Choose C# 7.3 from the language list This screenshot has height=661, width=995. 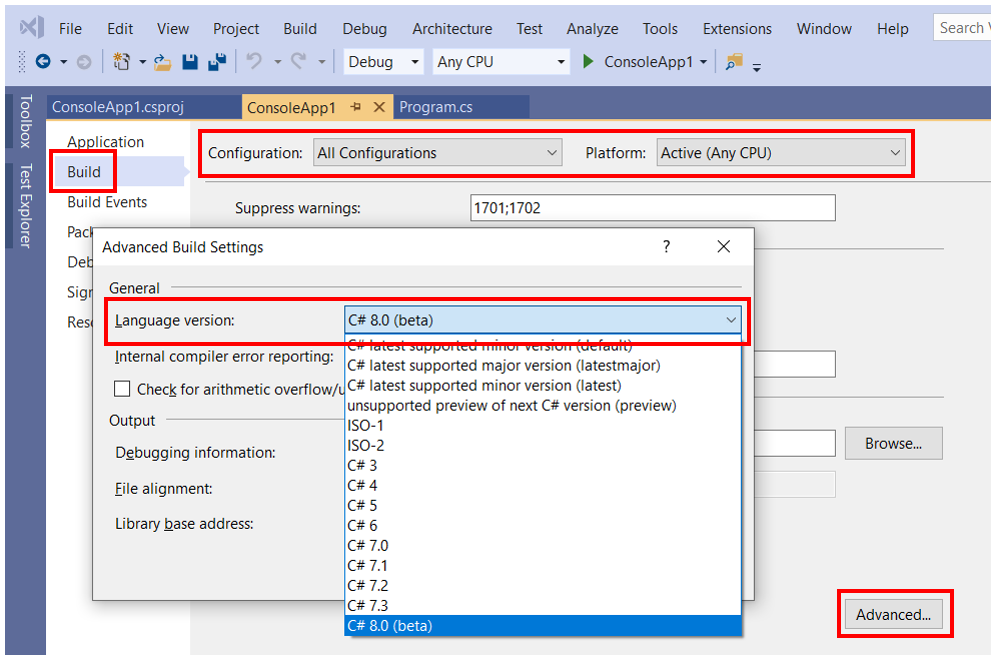pyautogui.click(x=543, y=605)
